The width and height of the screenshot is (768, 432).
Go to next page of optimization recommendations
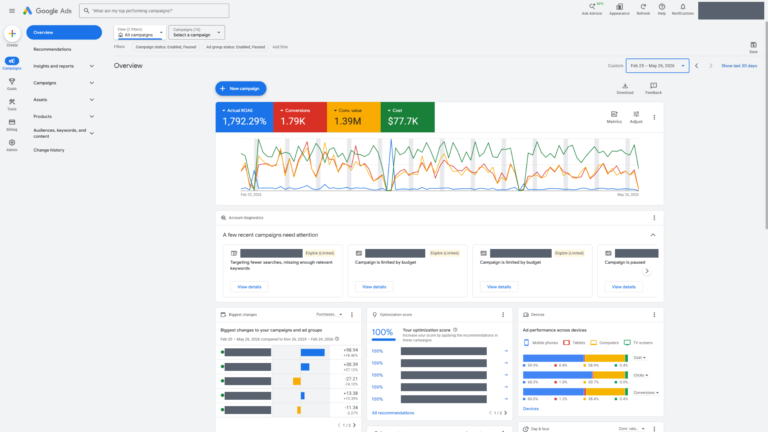click(505, 413)
